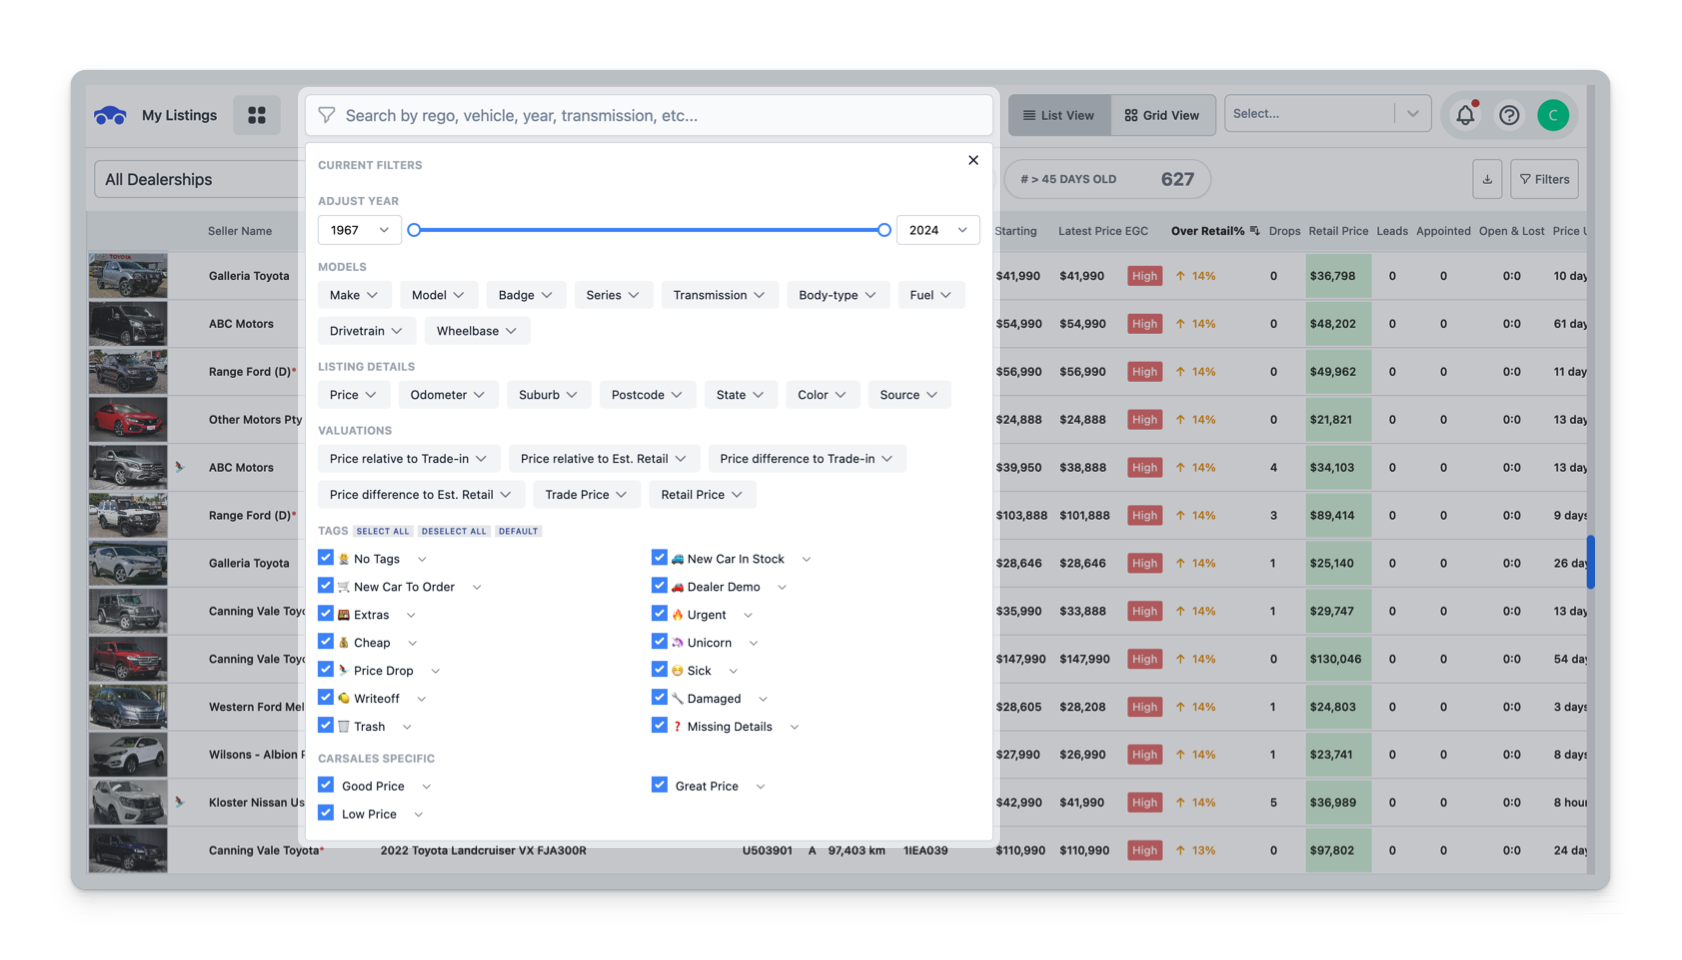Click the notification bell icon
Image resolution: width=1682 pixels, height=960 pixels.
1465,115
